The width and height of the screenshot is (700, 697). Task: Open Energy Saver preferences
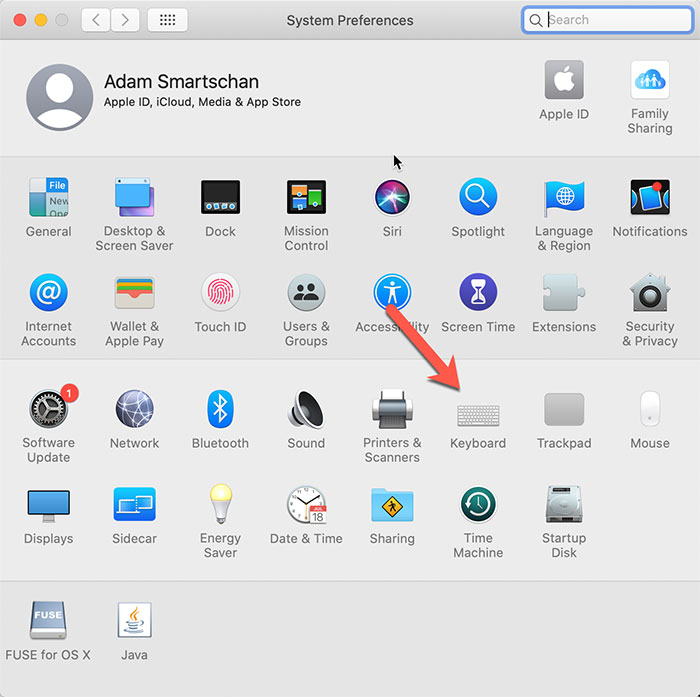click(220, 504)
